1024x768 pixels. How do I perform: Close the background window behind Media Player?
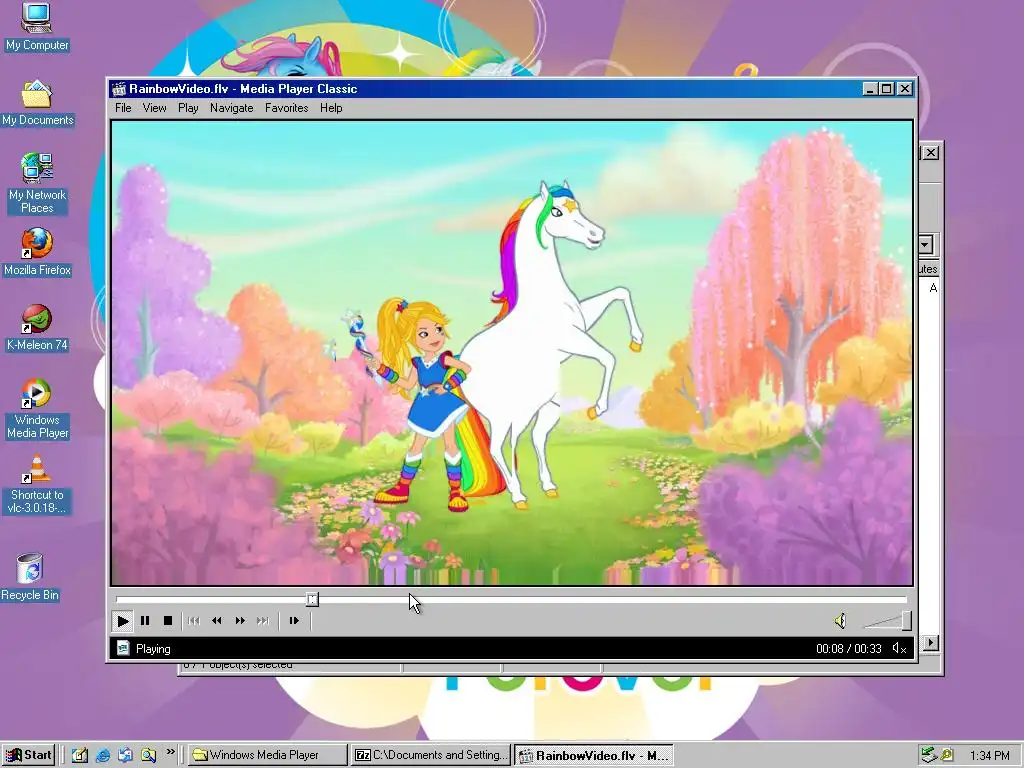(931, 153)
